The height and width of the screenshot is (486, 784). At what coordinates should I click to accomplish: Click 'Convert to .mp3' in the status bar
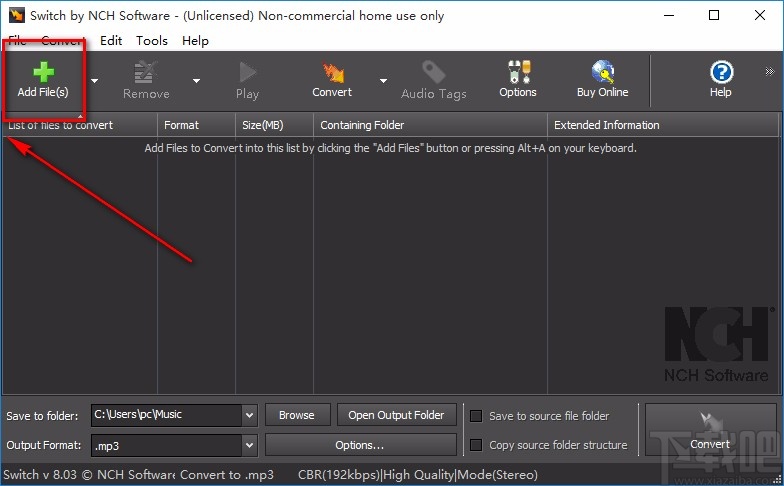pos(227,474)
